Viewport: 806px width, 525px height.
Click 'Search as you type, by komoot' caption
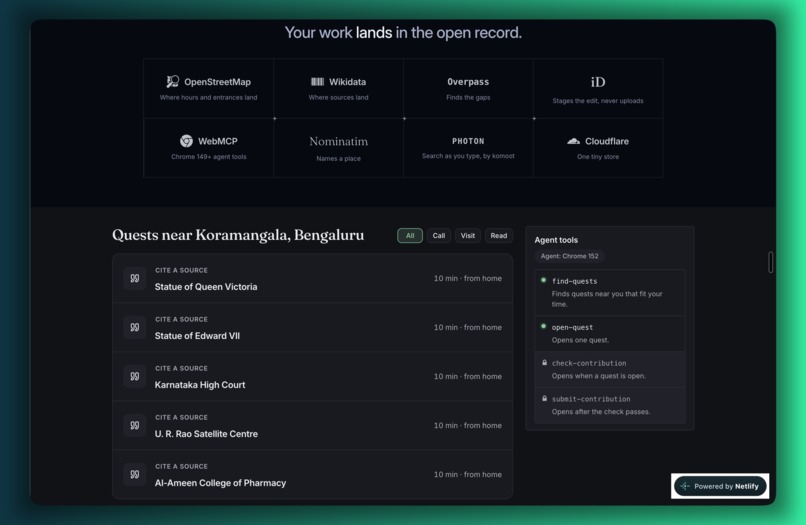(x=468, y=156)
